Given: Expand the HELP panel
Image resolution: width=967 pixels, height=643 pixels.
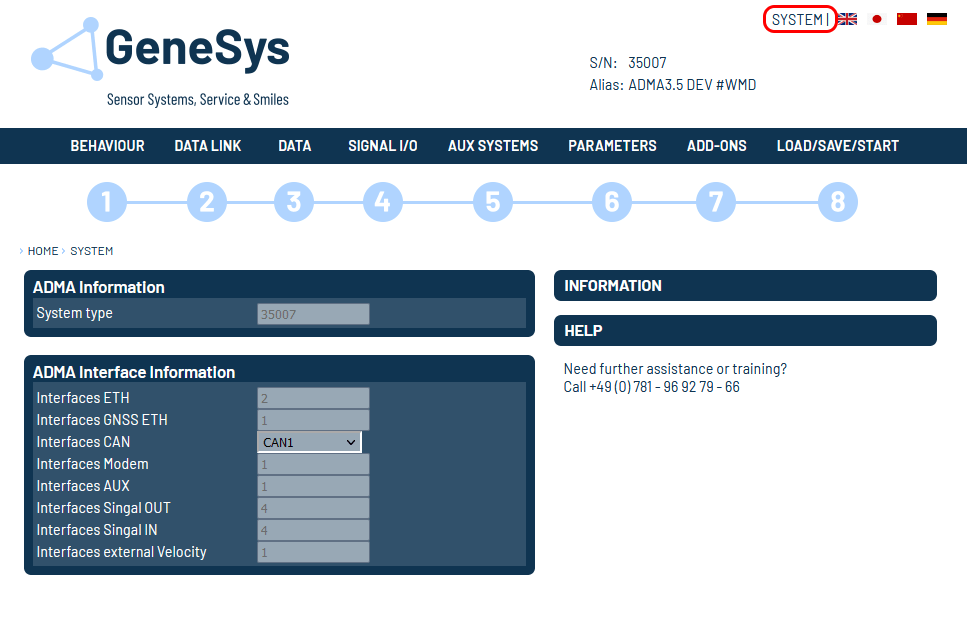Looking at the screenshot, I should coord(745,330).
